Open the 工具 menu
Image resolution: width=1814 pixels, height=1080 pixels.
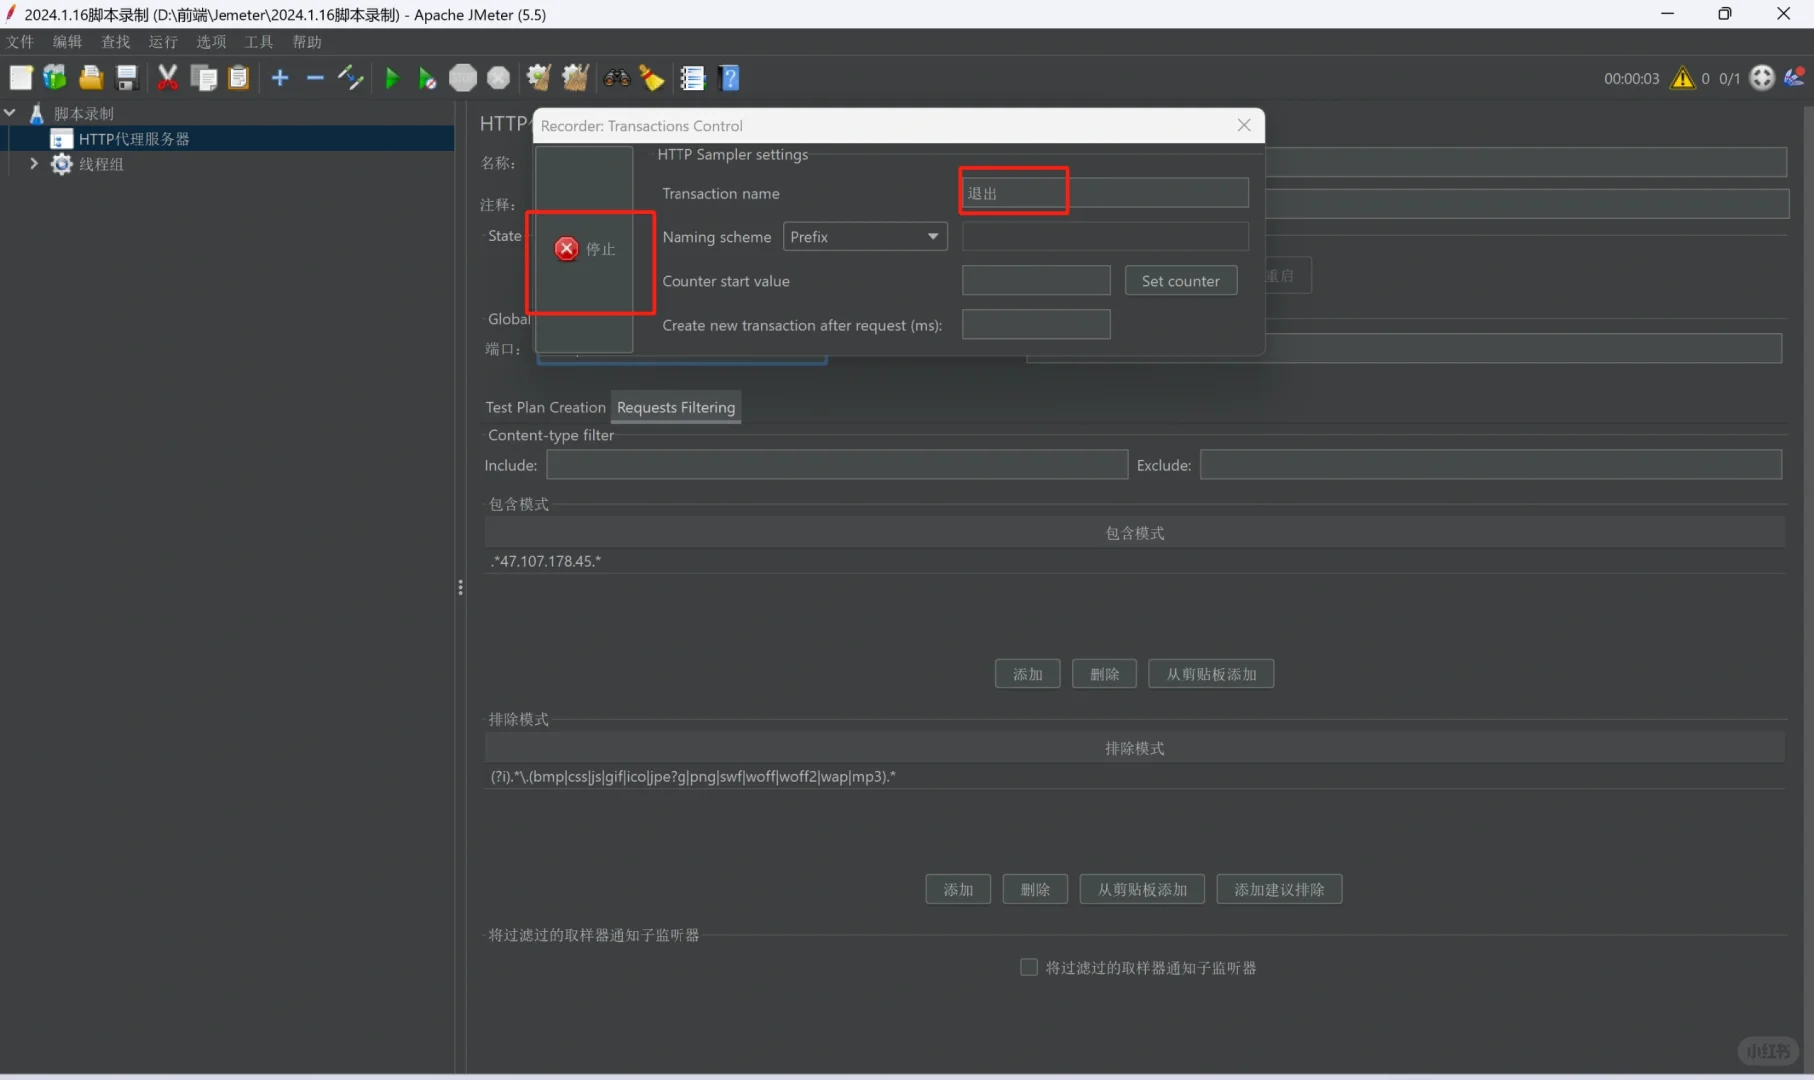(x=259, y=42)
